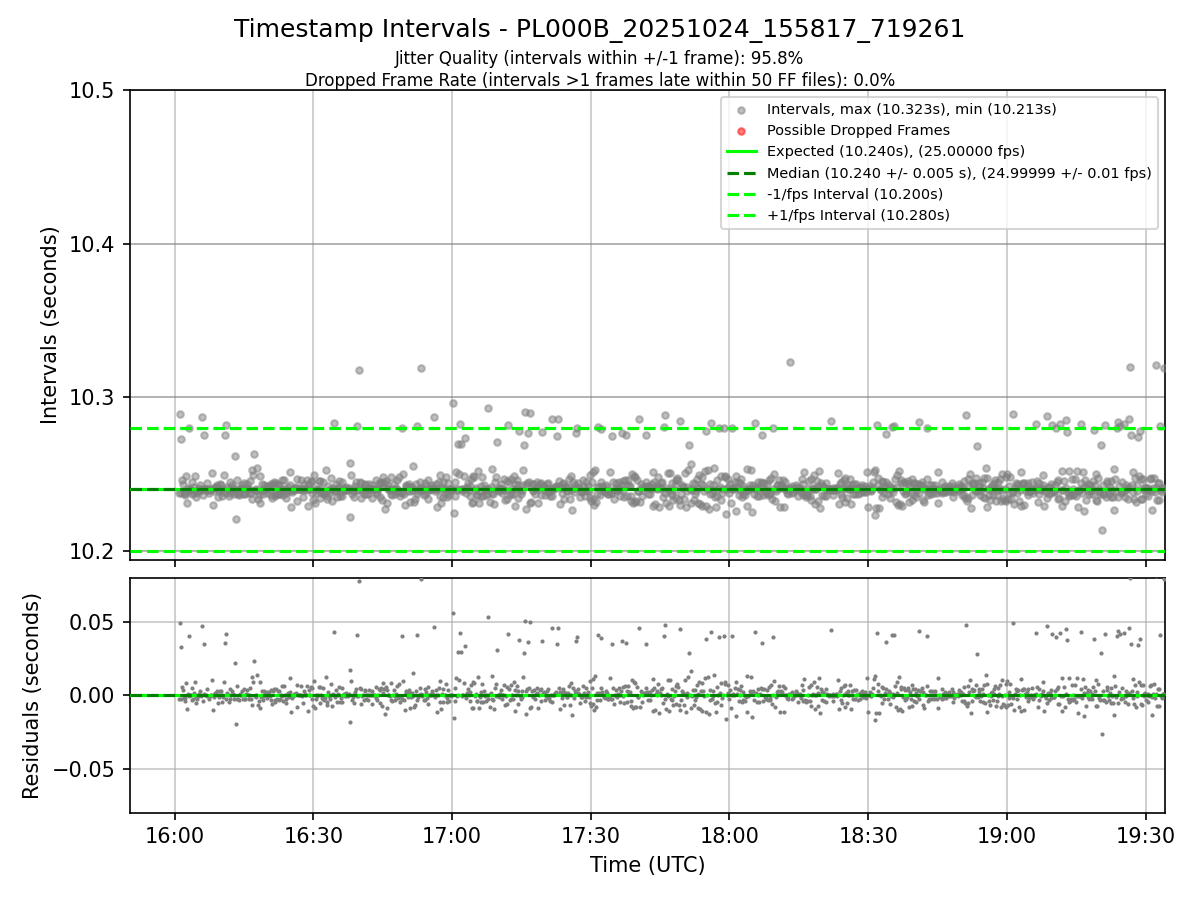Viewport: 1200px width, 900px height.
Task: Click the x-axis tick label '18:00'
Action: coord(729,836)
